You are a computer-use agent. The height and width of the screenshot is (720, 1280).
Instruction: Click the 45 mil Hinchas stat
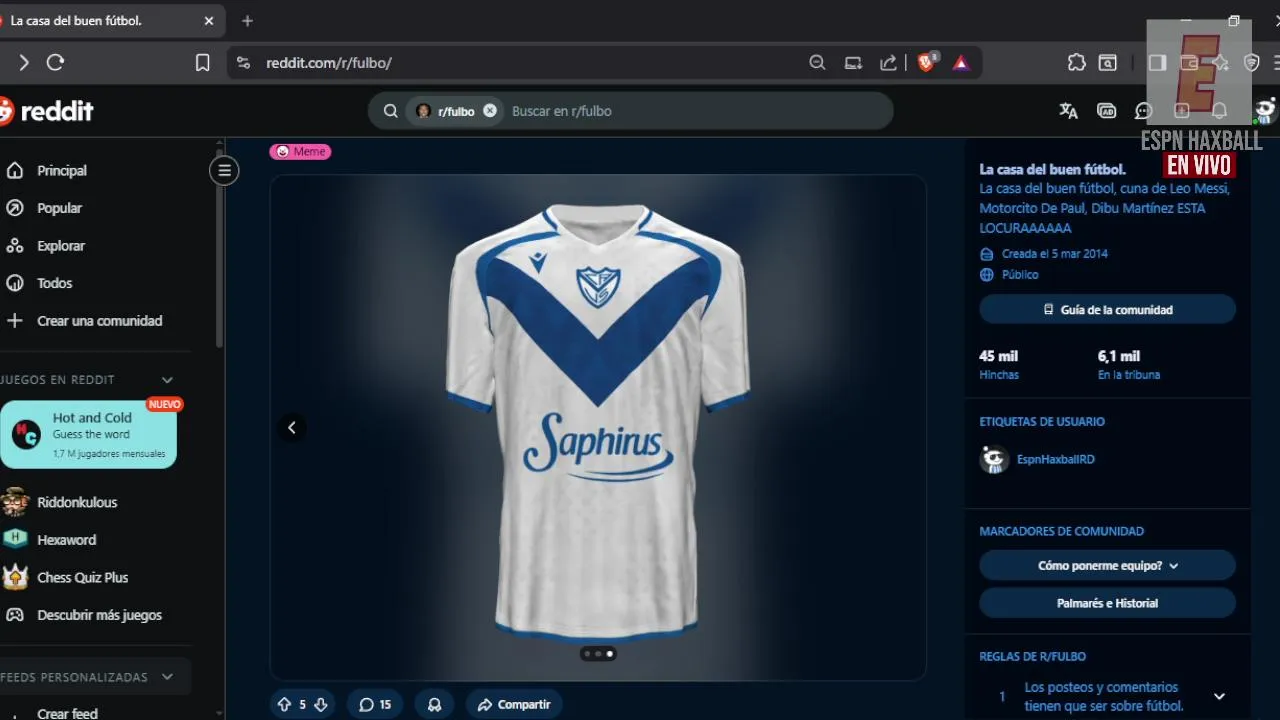[x=999, y=365]
